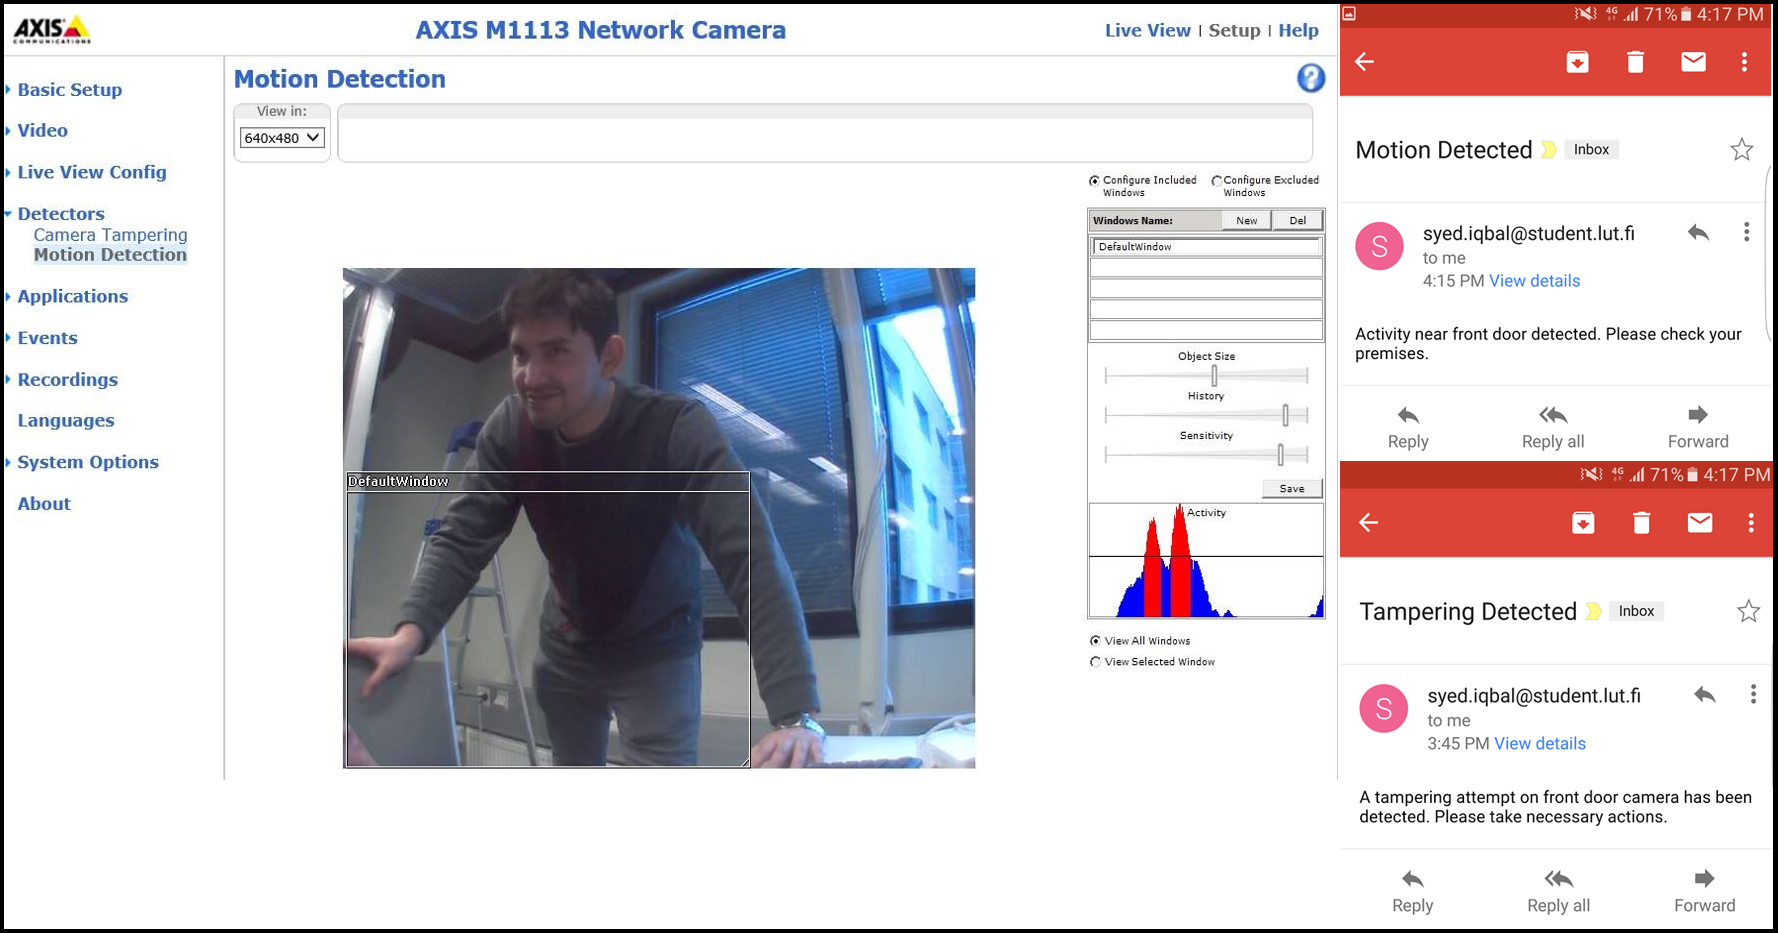Select View All Windows option
Screen dimensions: 1779x933
(x=1095, y=641)
